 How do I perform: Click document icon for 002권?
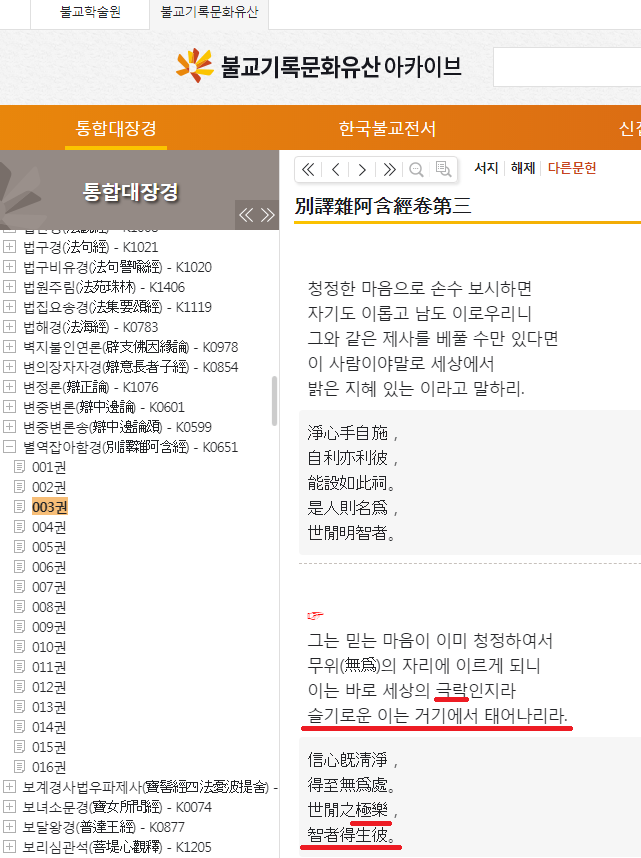coord(20,487)
